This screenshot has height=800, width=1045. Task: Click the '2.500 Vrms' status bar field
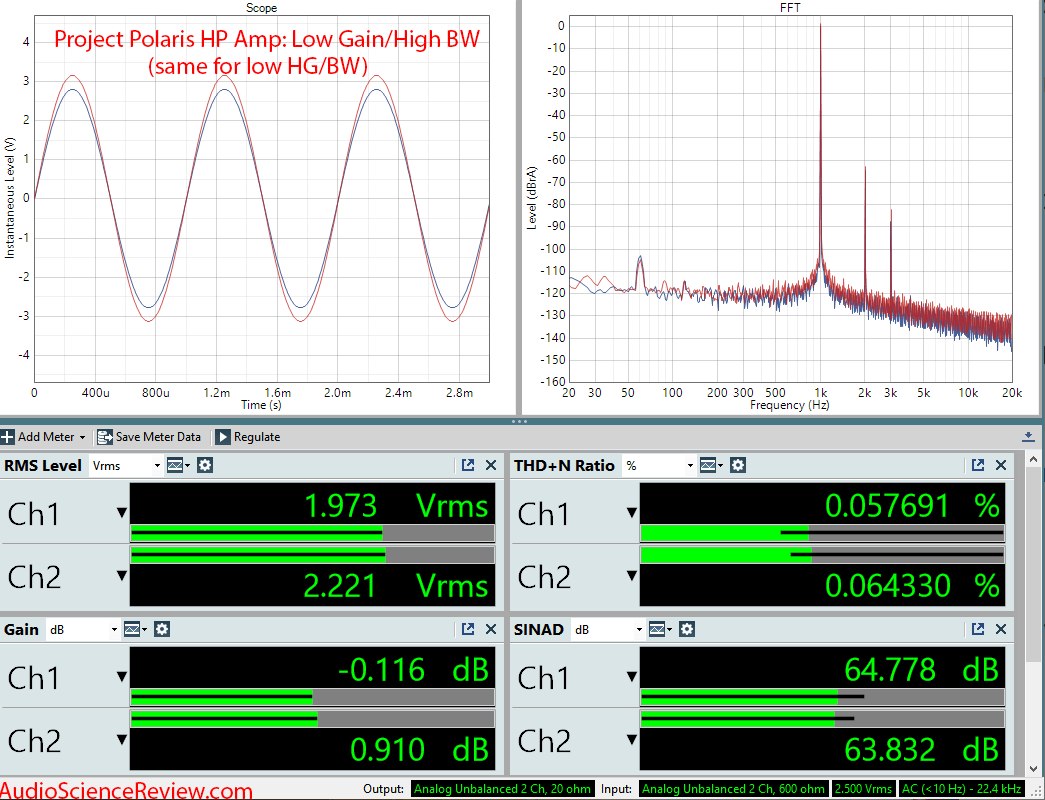point(863,789)
